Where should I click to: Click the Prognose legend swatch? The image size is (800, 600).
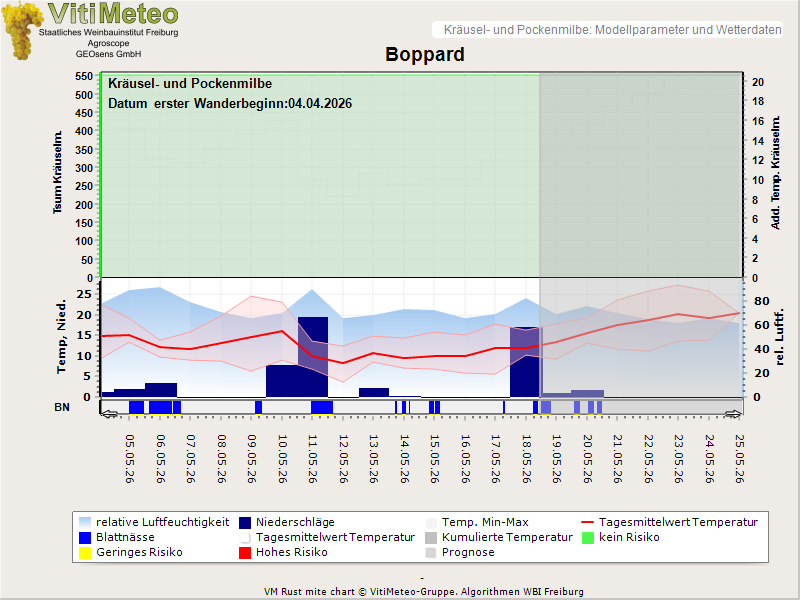[431, 553]
